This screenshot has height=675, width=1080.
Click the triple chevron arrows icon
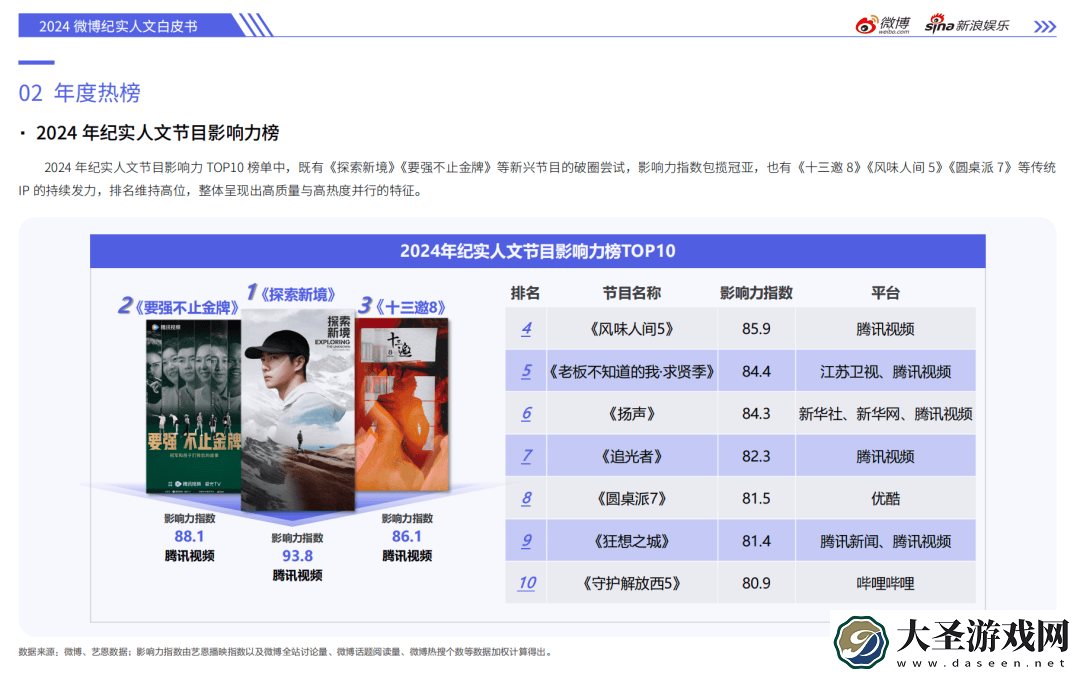pos(1044,27)
